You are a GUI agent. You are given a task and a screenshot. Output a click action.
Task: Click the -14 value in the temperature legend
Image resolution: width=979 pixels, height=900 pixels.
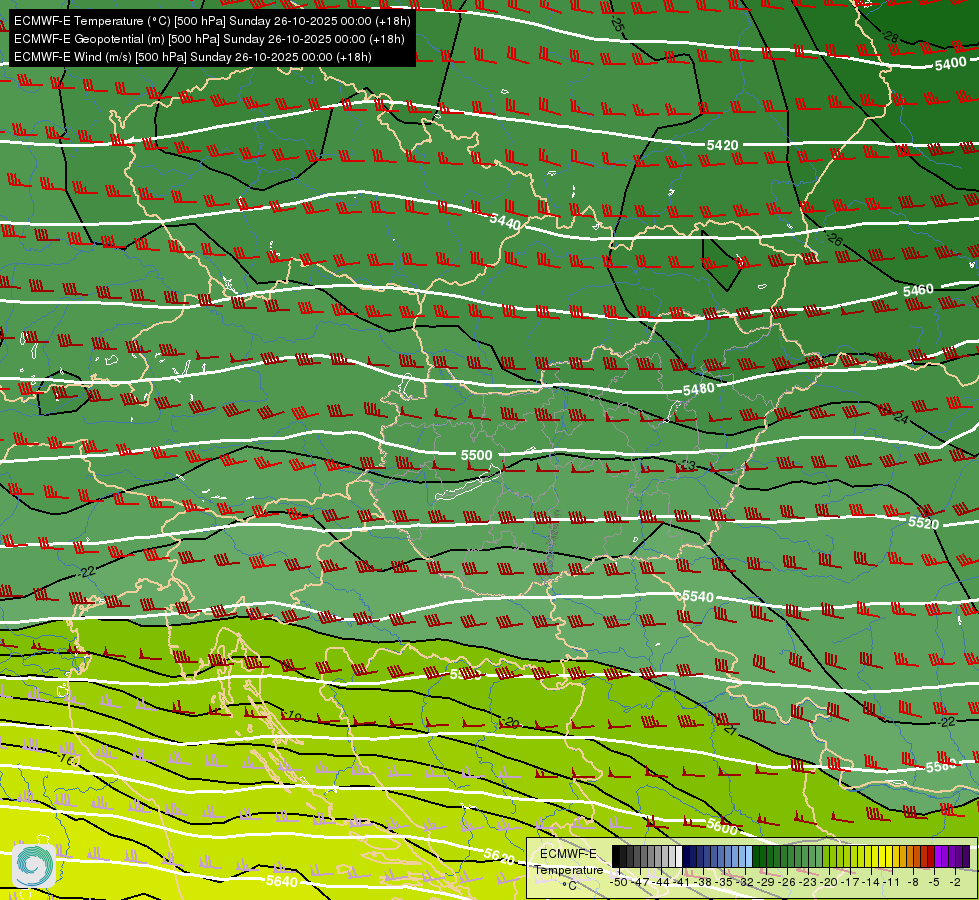point(871,883)
